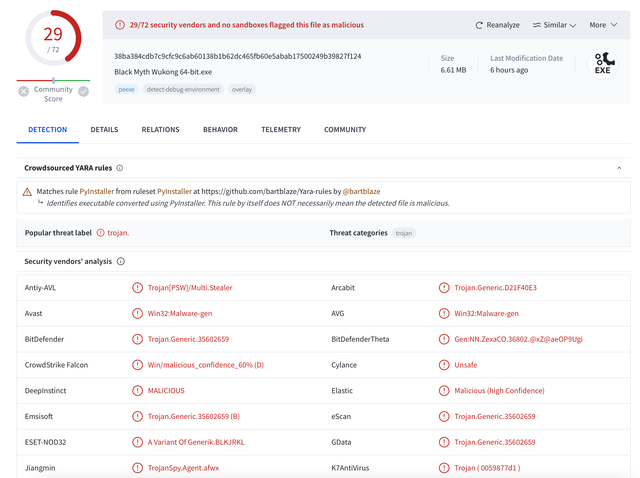The height and width of the screenshot is (478, 640).
Task: Open the PyInstaller rule link
Action: pos(97,191)
